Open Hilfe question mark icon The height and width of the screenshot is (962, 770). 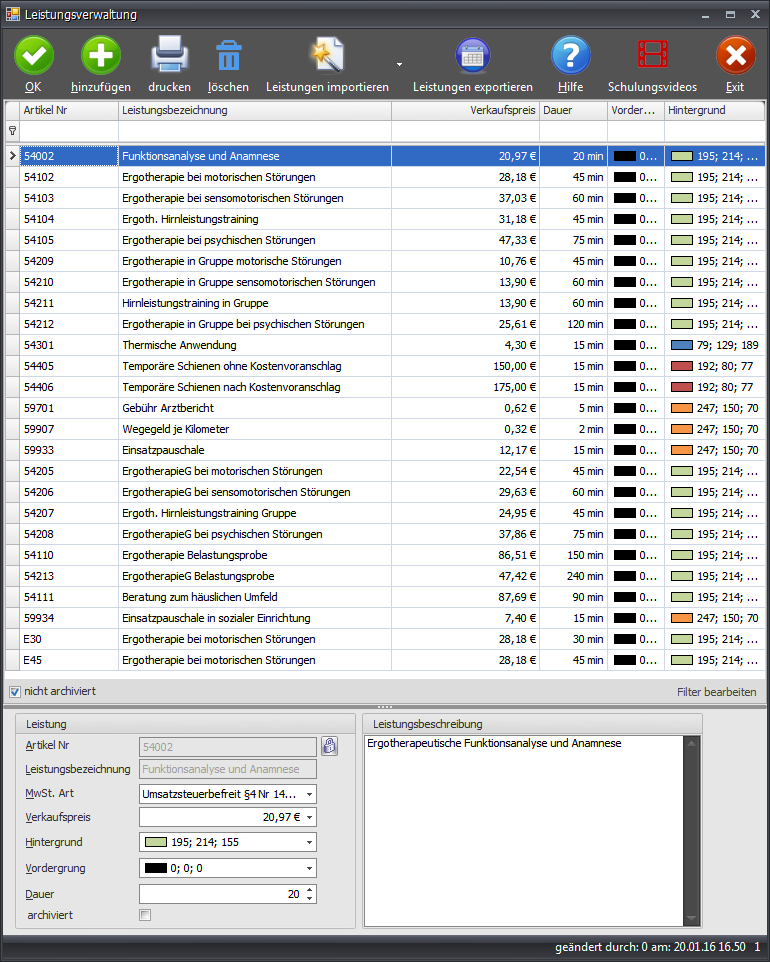(x=571, y=55)
